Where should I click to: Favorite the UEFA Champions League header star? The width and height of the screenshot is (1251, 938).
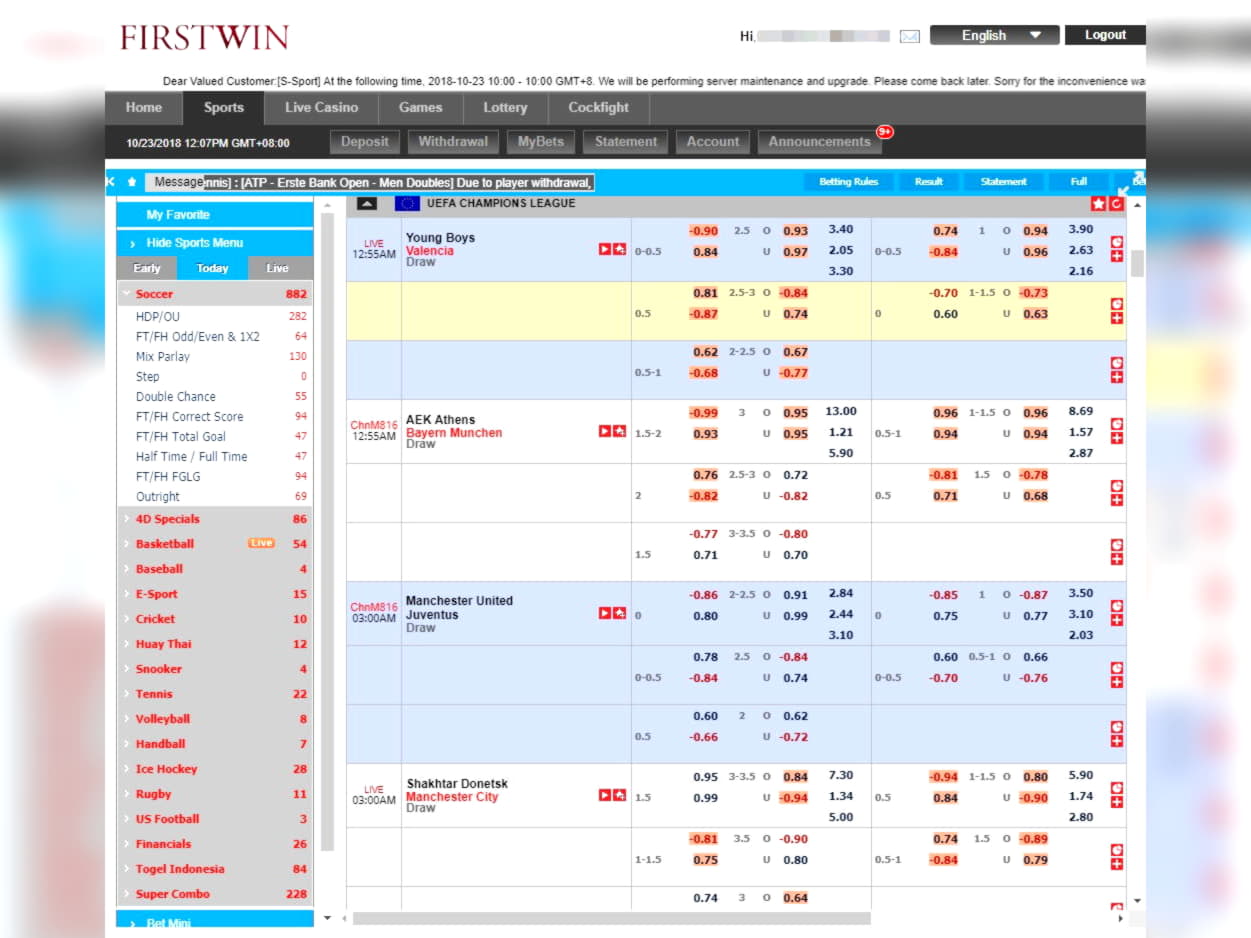tap(1099, 204)
